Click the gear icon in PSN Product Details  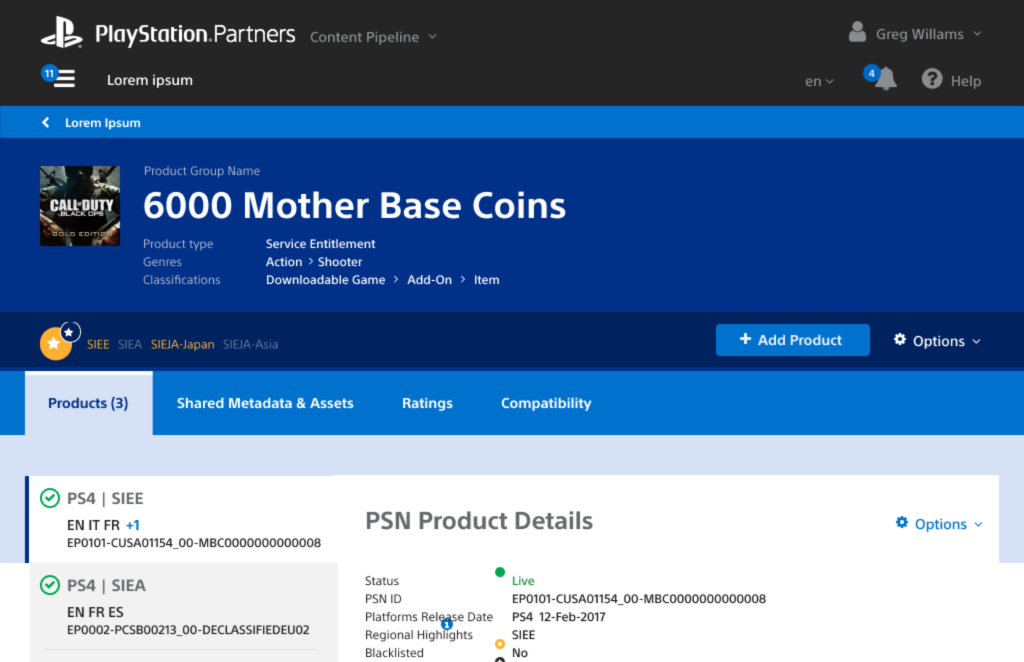click(x=901, y=522)
